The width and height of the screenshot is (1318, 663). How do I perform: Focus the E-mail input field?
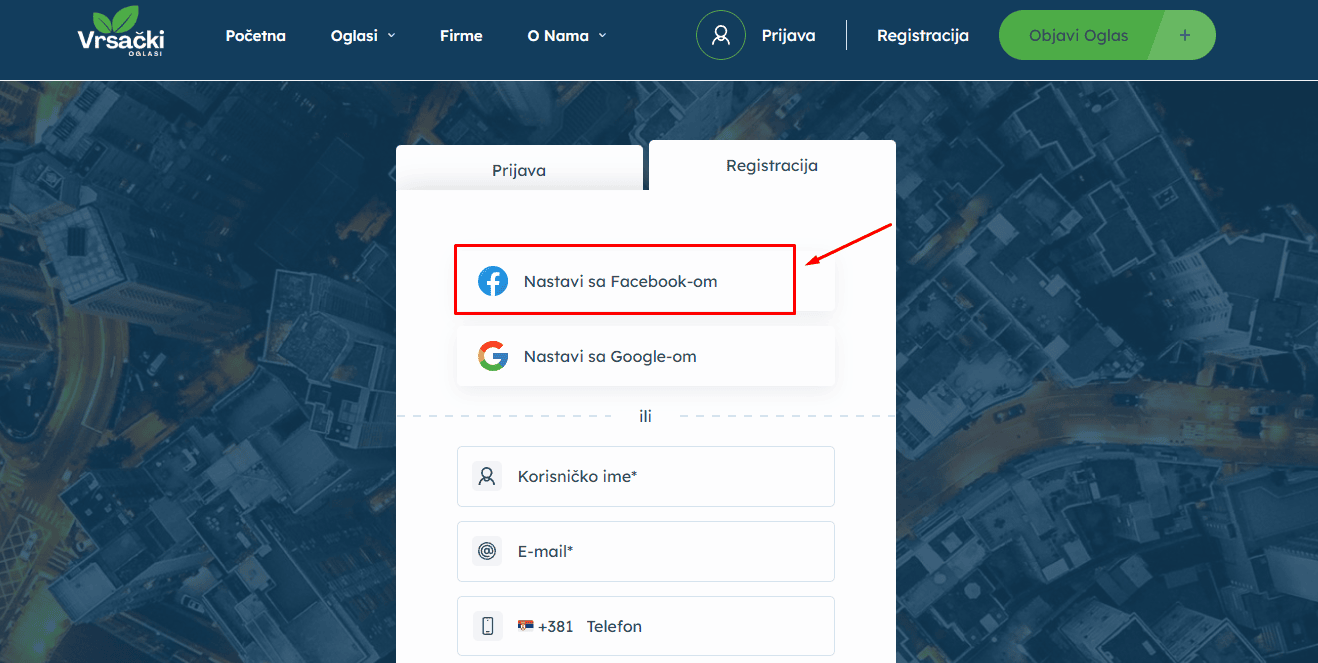click(x=646, y=551)
